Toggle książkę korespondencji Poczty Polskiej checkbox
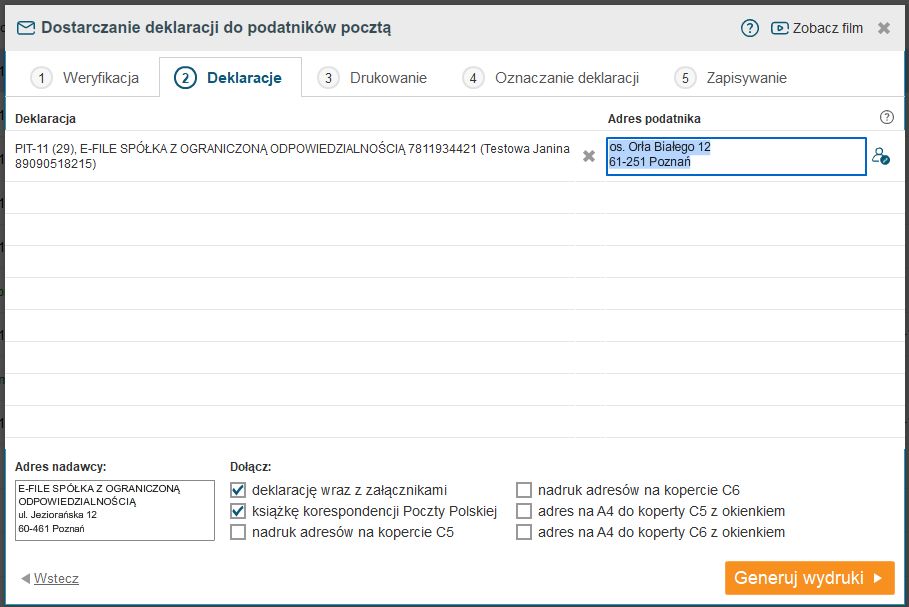The image size is (909, 607). pyautogui.click(x=238, y=511)
